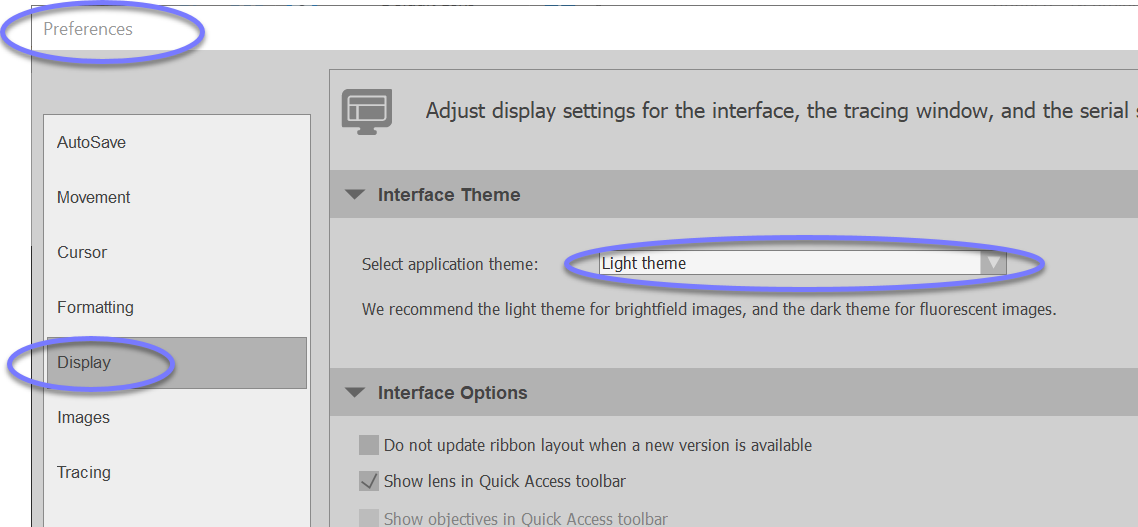Open the Images preferences category
This screenshot has height=527, width=1138.
(x=84, y=418)
